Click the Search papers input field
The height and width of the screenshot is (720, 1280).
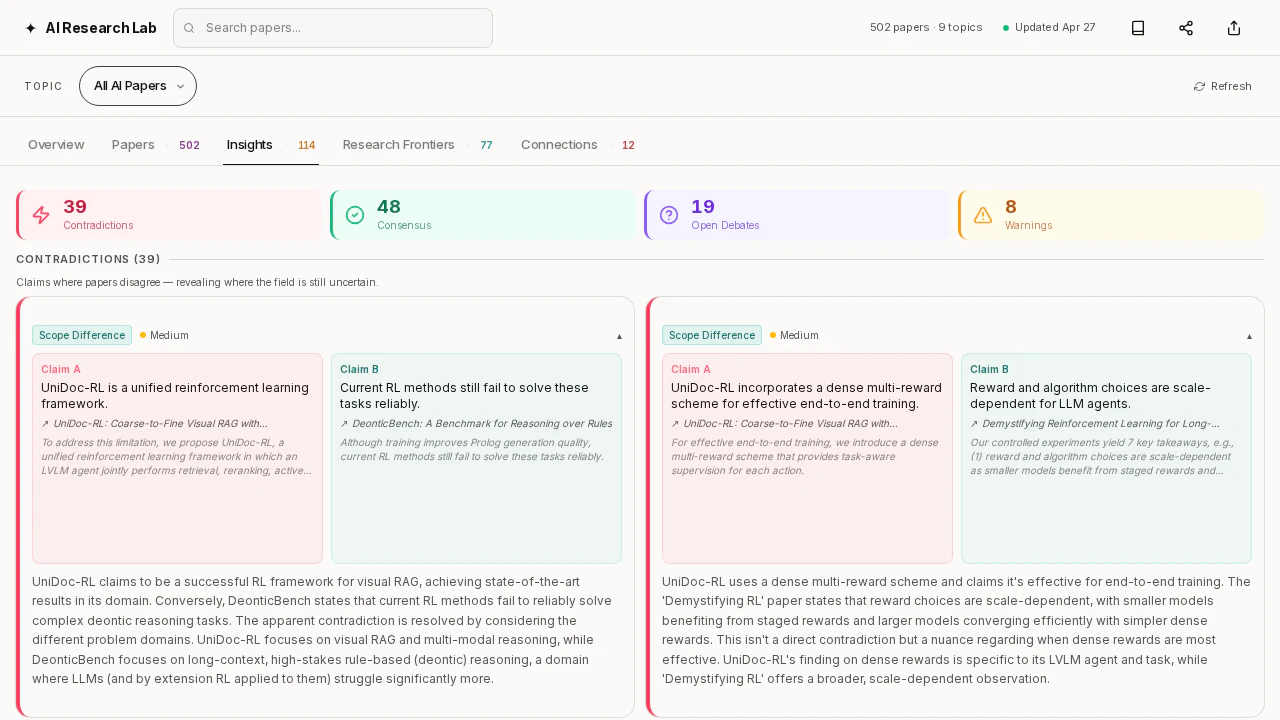[x=333, y=28]
